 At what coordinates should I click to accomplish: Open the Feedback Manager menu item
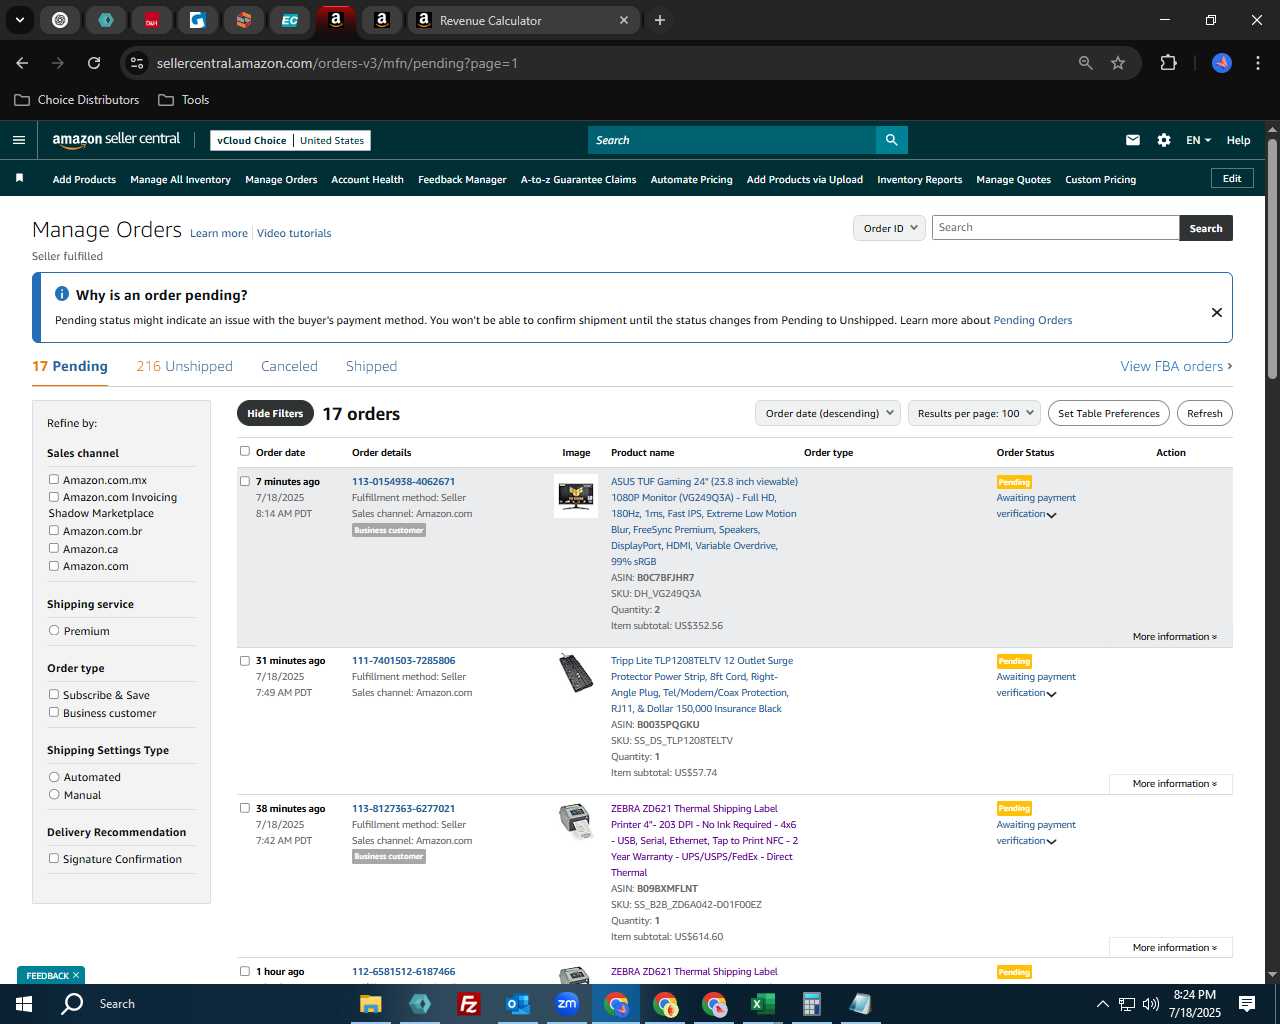point(462,179)
